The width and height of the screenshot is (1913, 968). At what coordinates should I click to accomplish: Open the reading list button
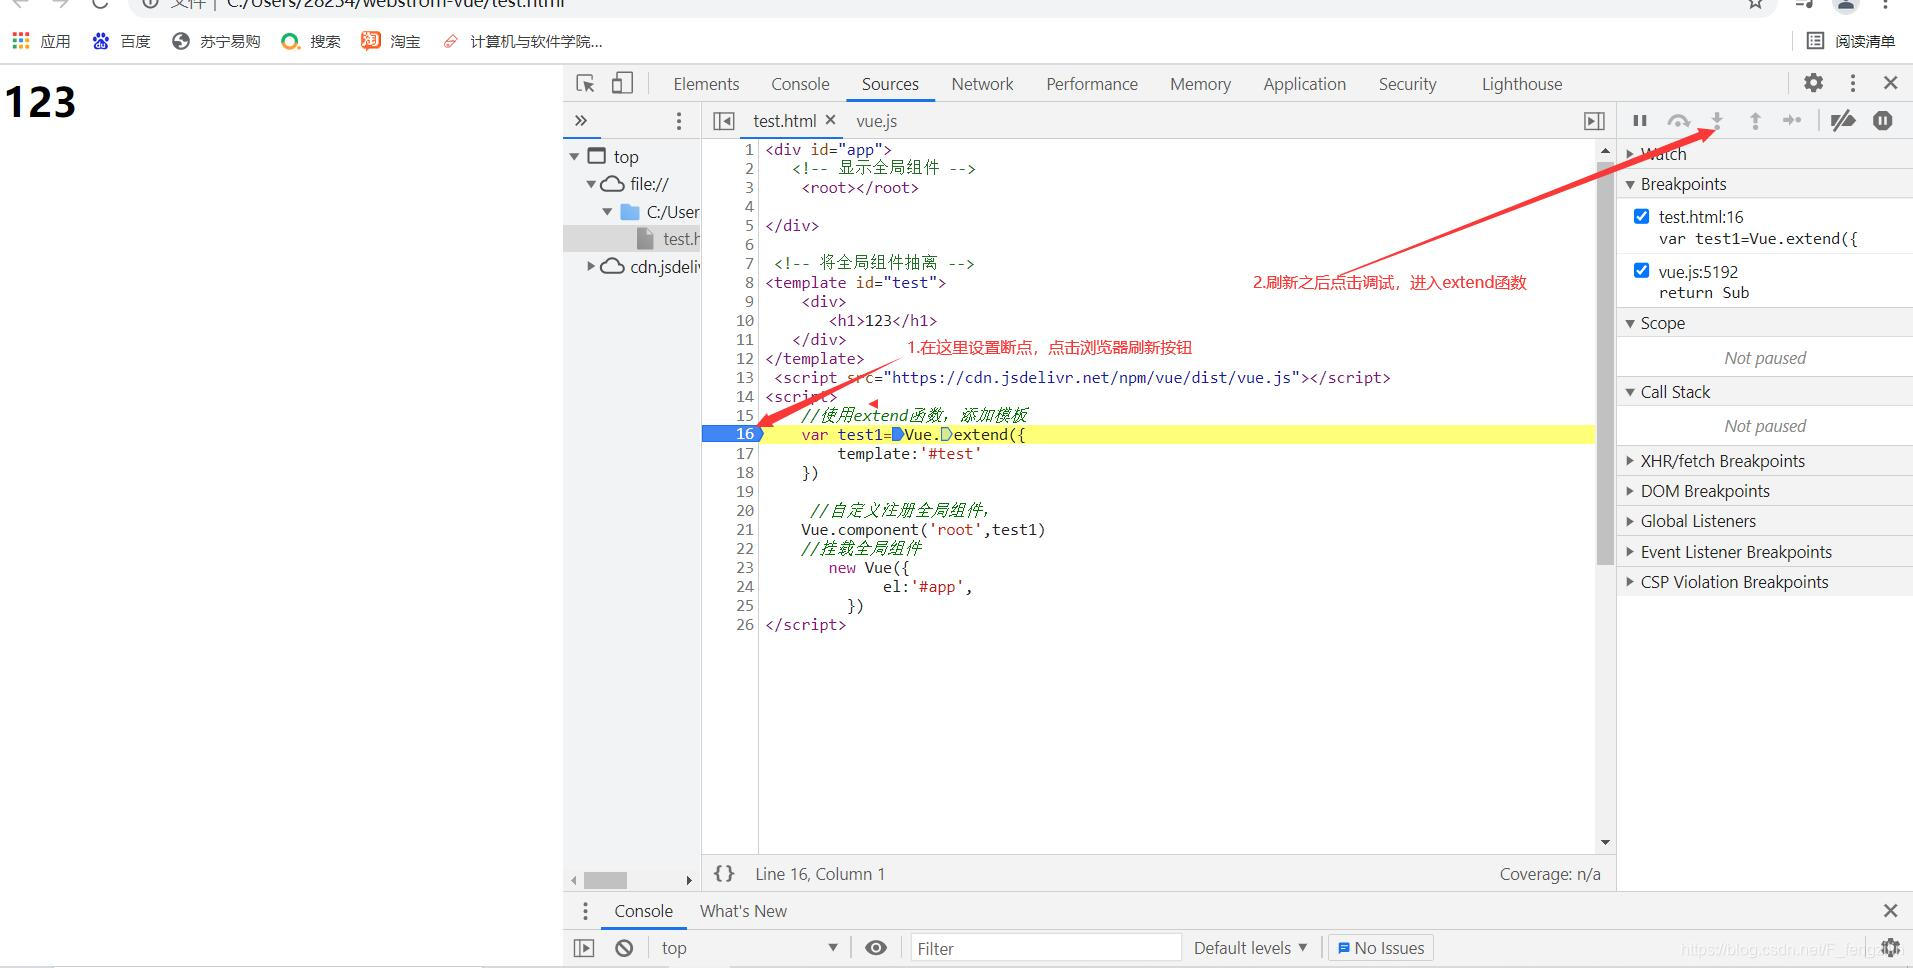coord(1851,41)
